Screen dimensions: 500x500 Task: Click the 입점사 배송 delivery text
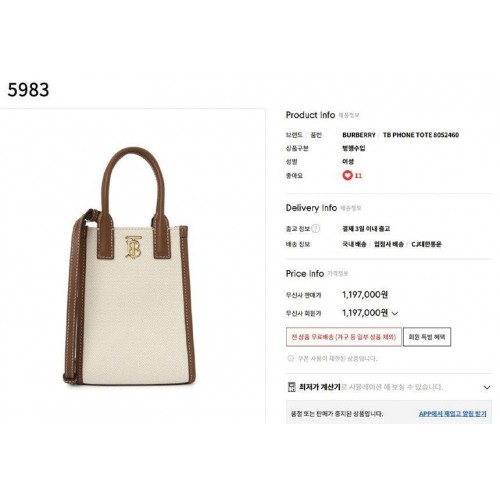(389, 244)
